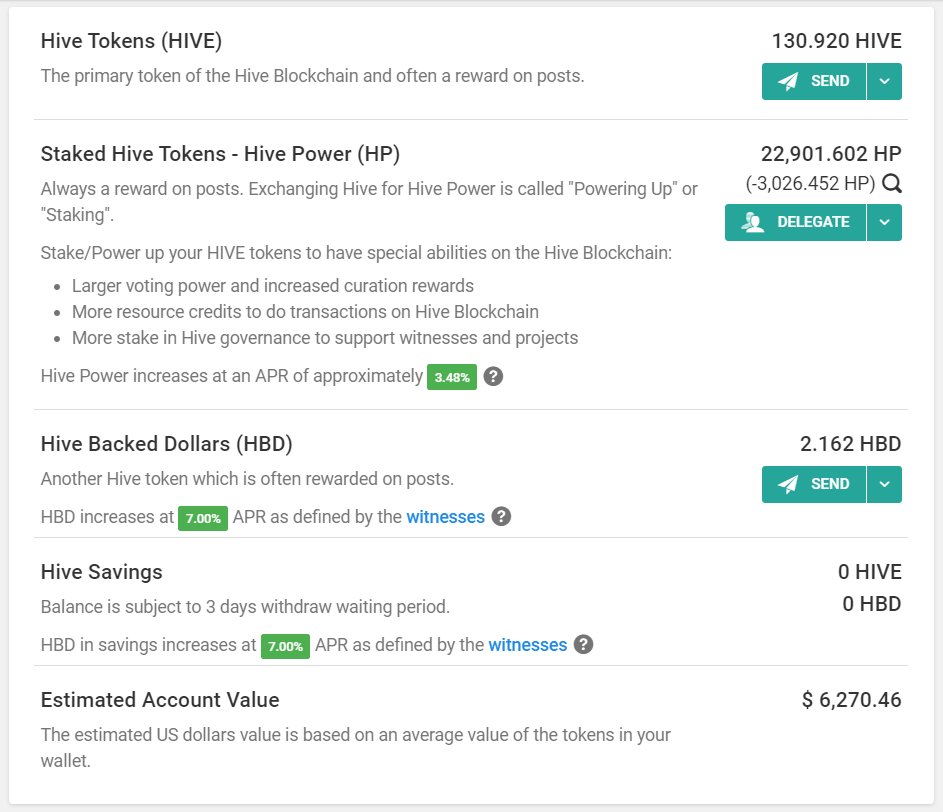Open help icon beside Hive Power 3.48% APR
Viewport: 943px width, 812px height.
(493, 377)
